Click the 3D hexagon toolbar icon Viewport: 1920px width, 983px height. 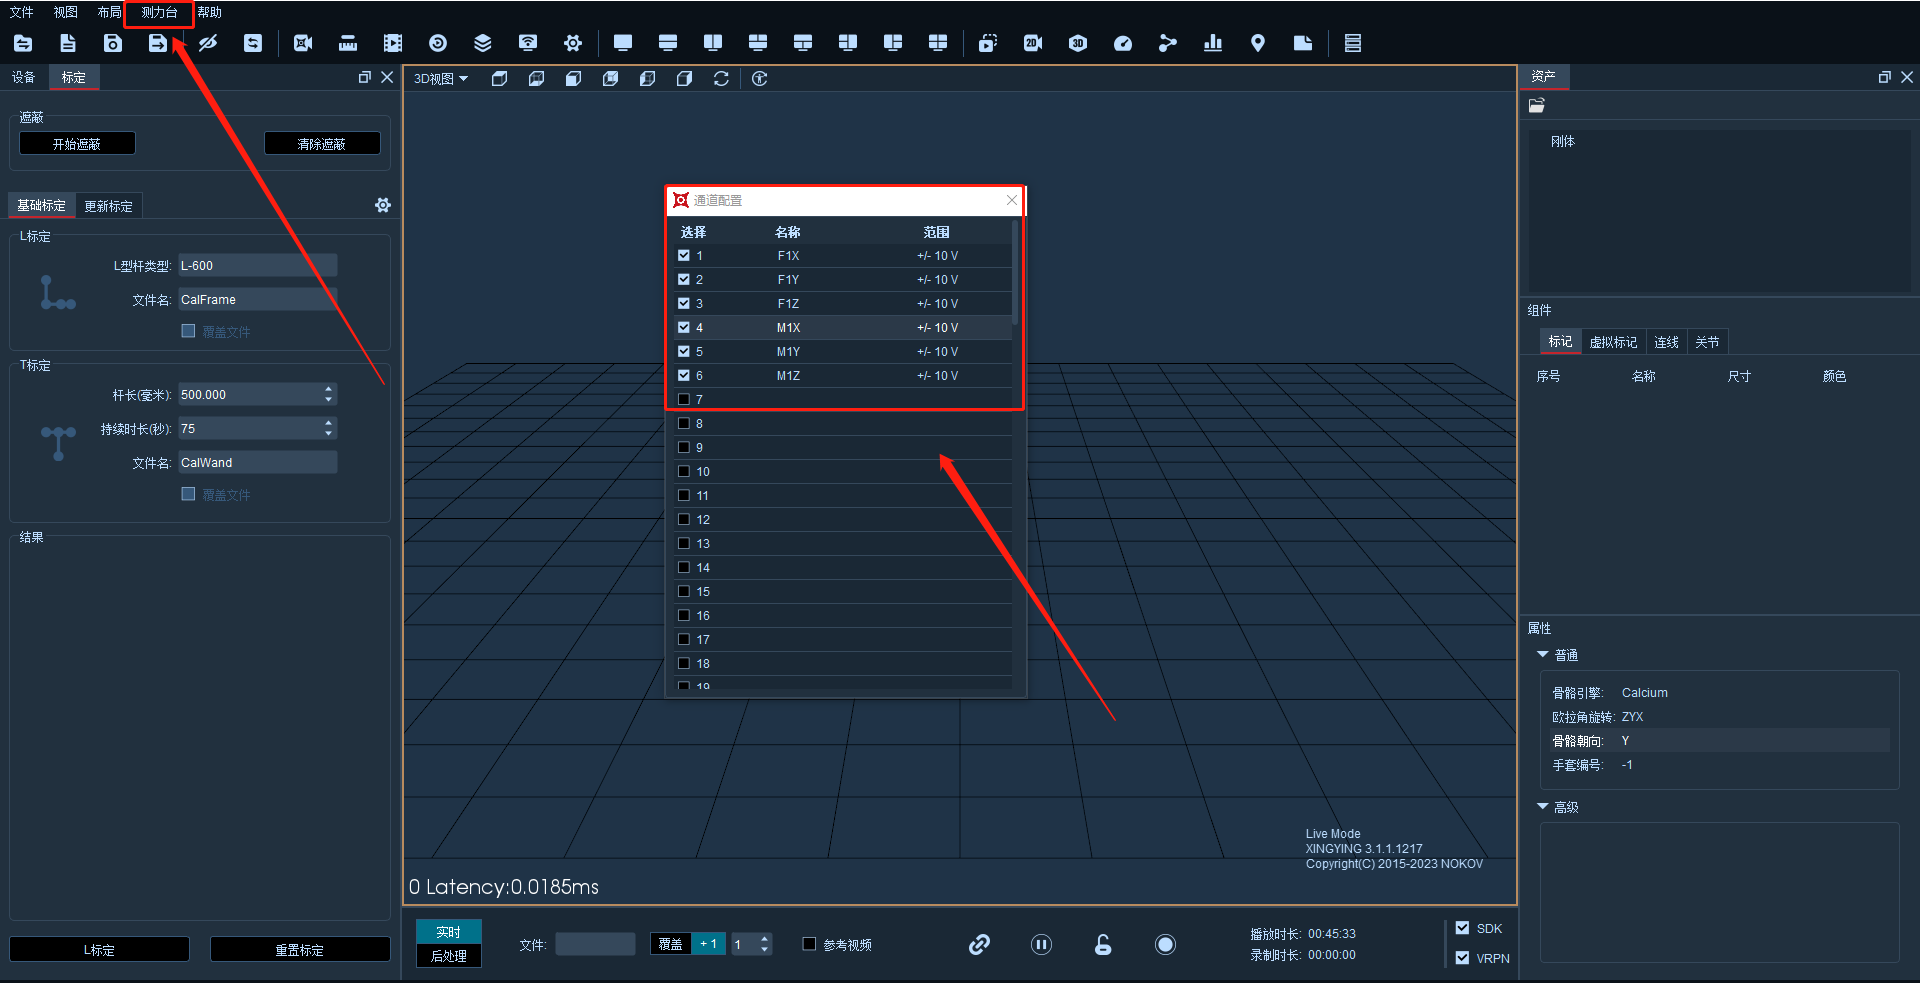(1078, 43)
